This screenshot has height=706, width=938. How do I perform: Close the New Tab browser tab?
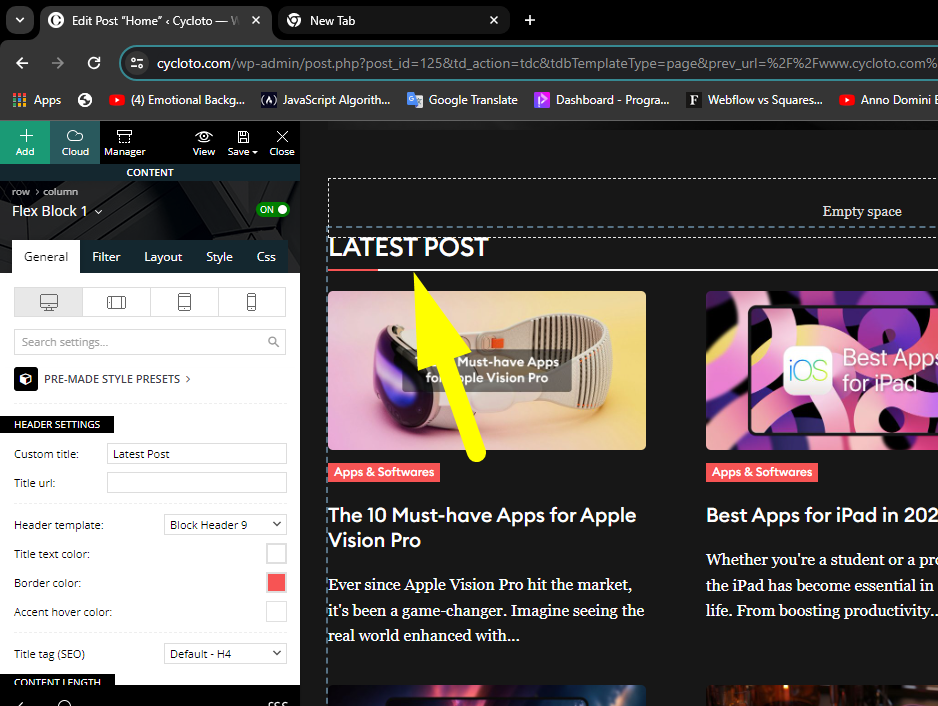(x=494, y=20)
